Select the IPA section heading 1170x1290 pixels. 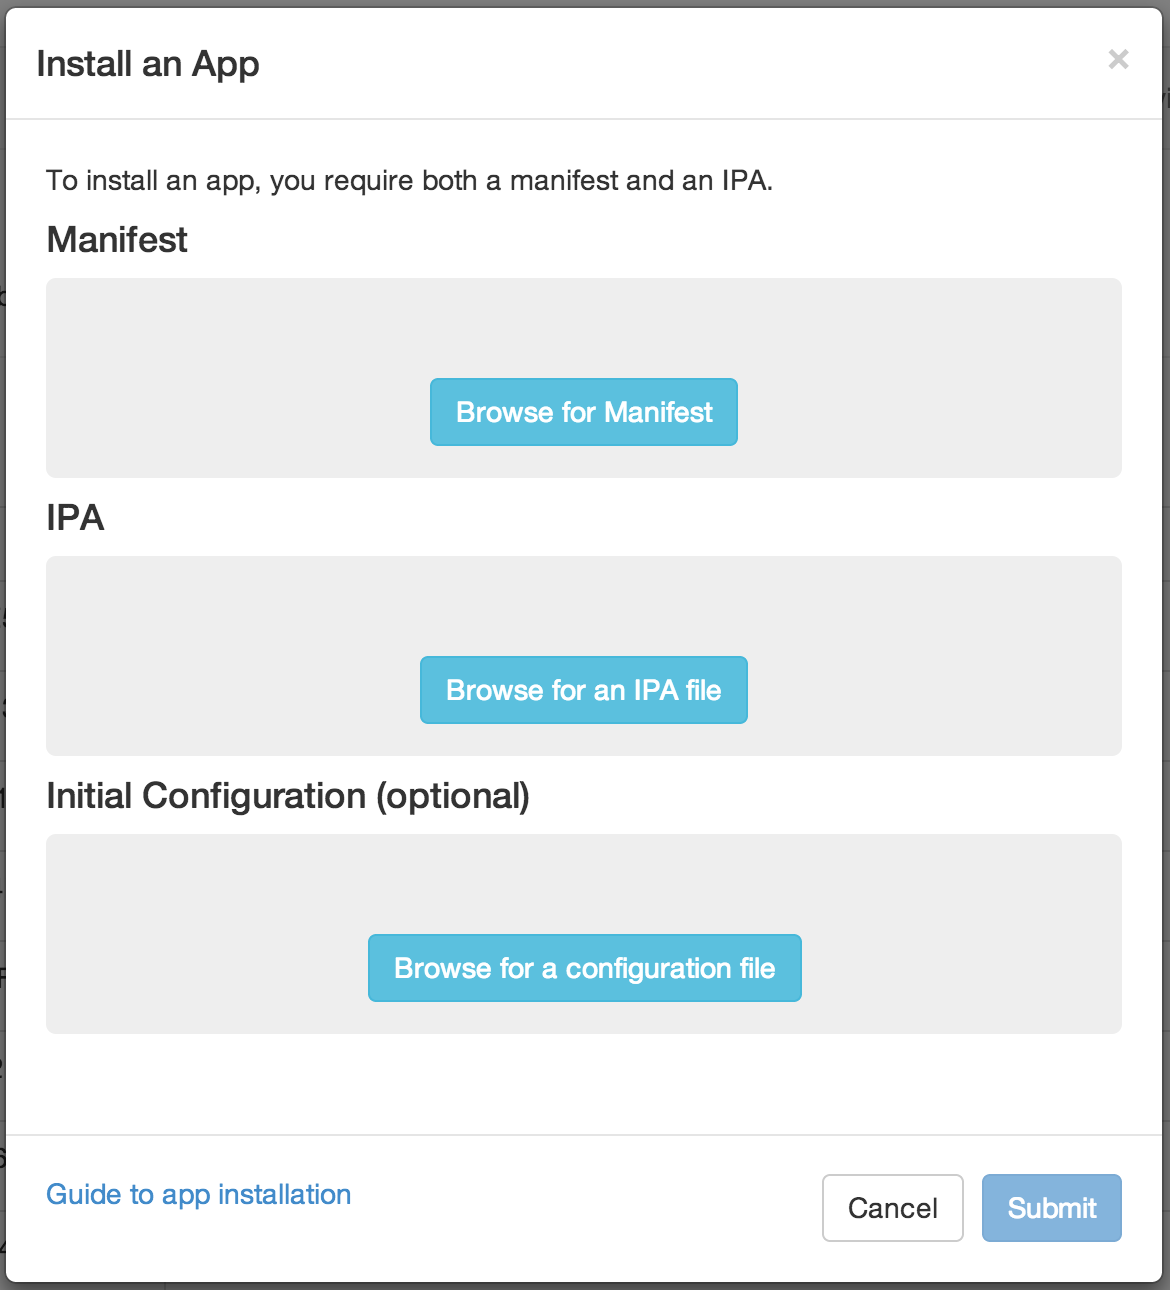pyautogui.click(x=75, y=518)
